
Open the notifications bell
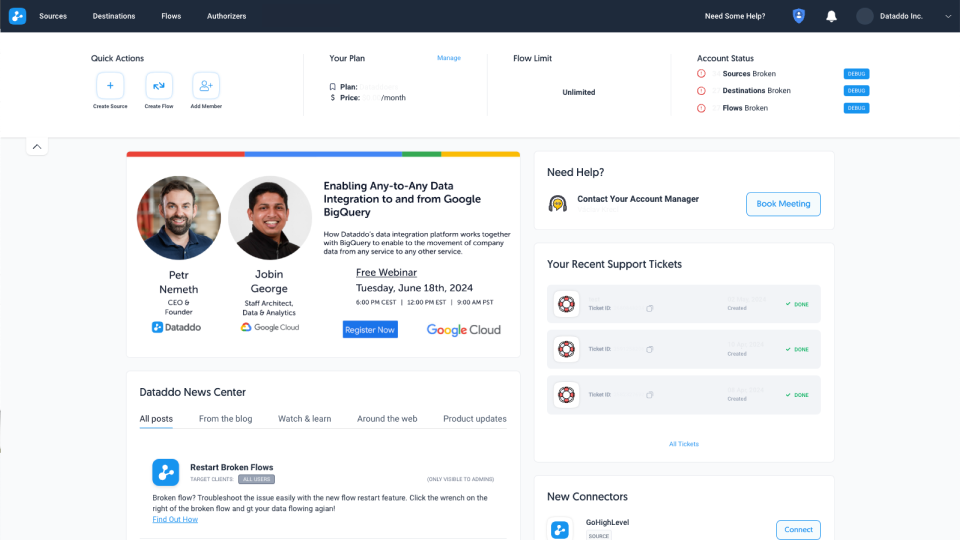(x=831, y=17)
